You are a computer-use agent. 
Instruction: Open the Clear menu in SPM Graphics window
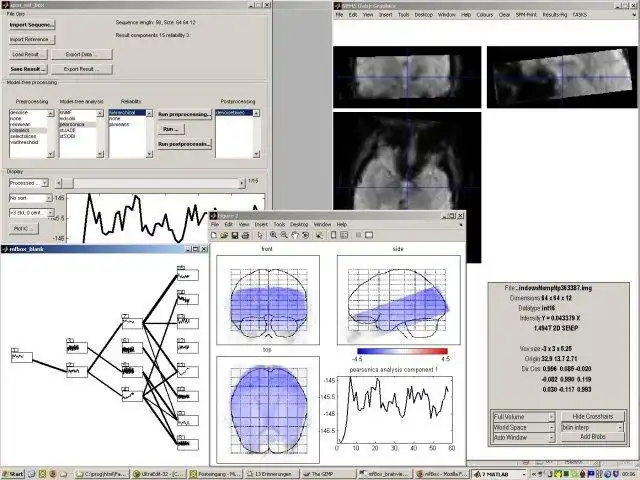point(504,15)
